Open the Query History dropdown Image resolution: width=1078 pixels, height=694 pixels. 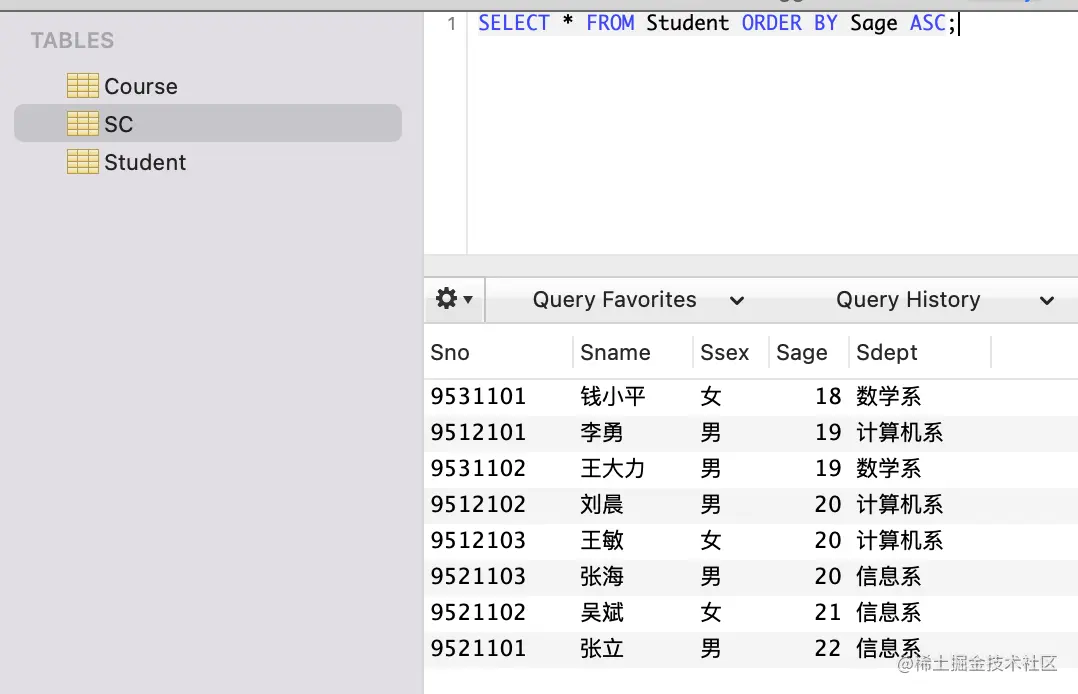[x=945, y=300]
